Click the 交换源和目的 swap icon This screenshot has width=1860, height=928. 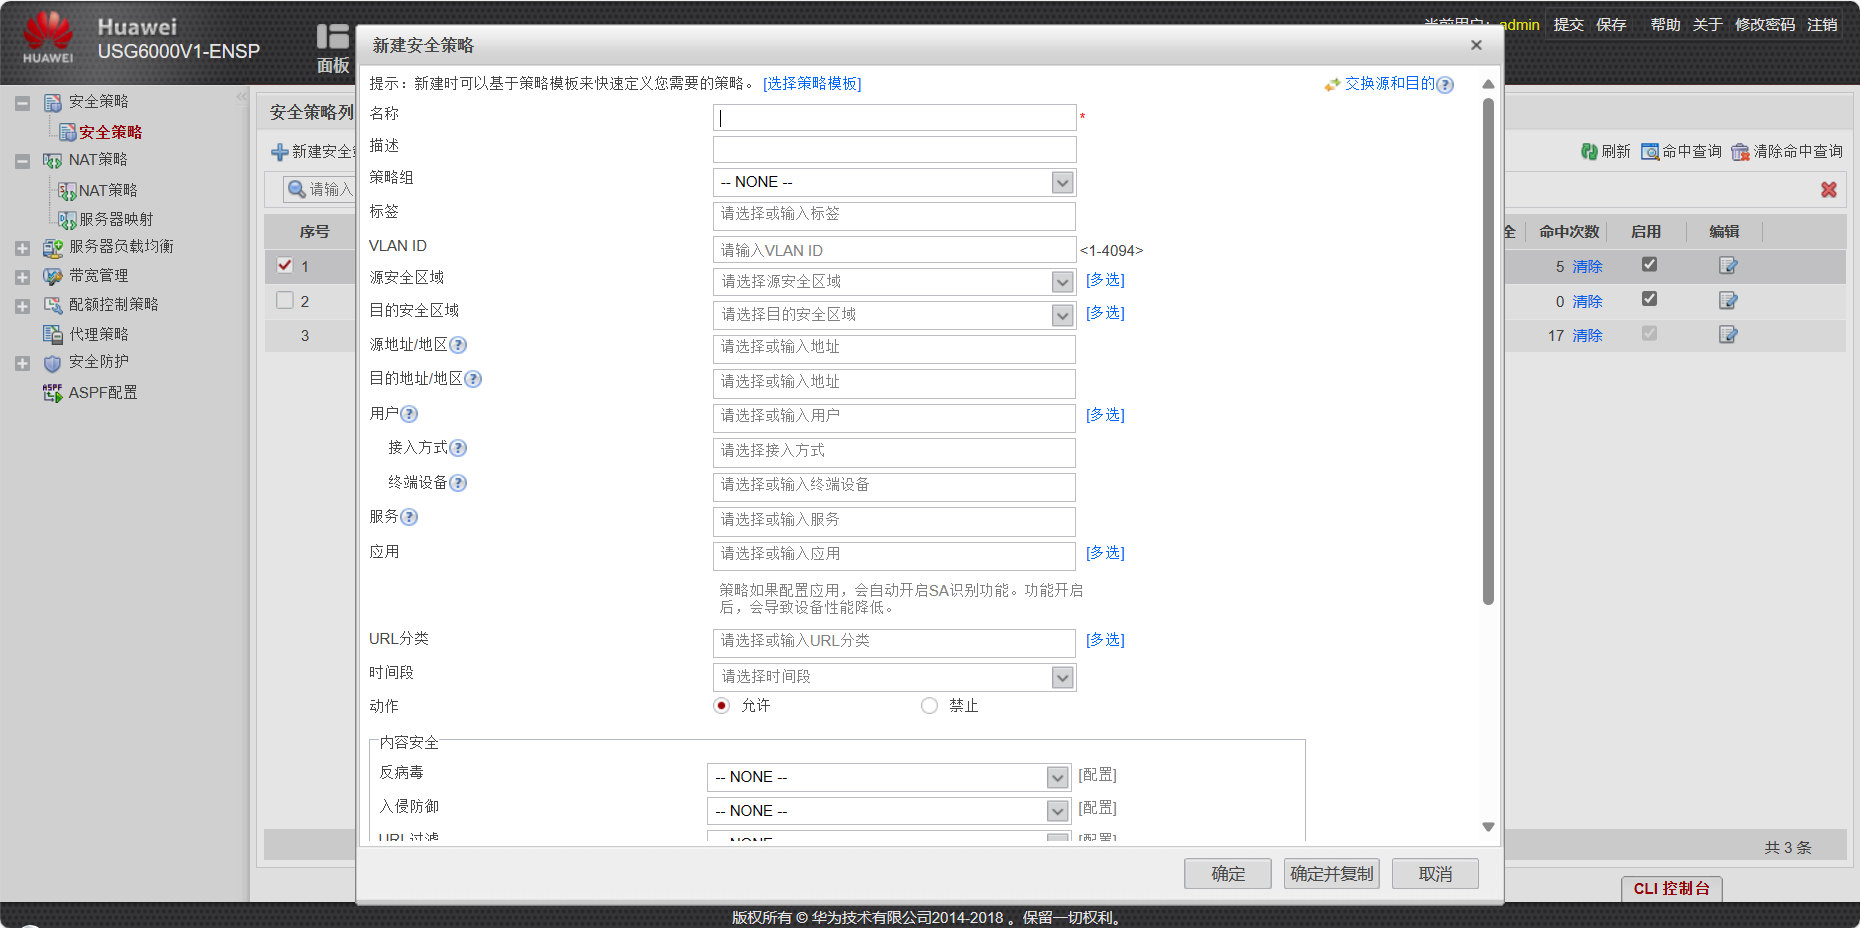(1332, 84)
